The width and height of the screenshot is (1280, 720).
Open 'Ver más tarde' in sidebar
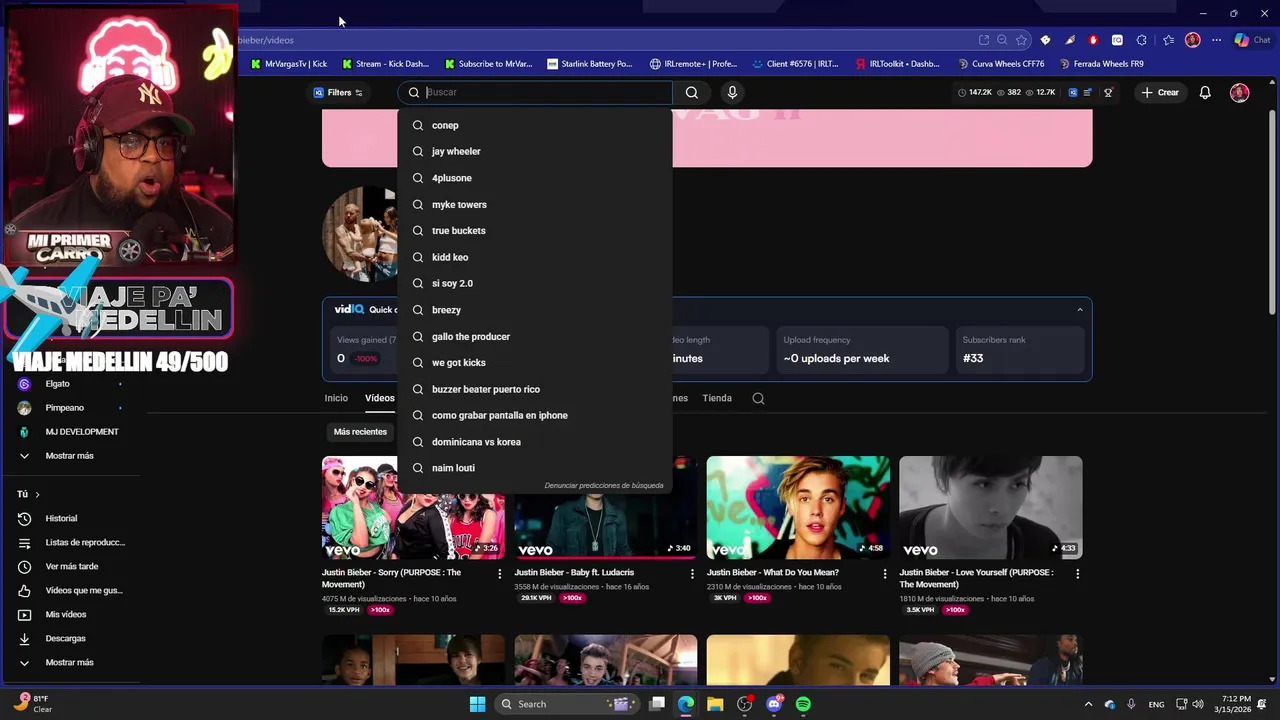(x=70, y=566)
